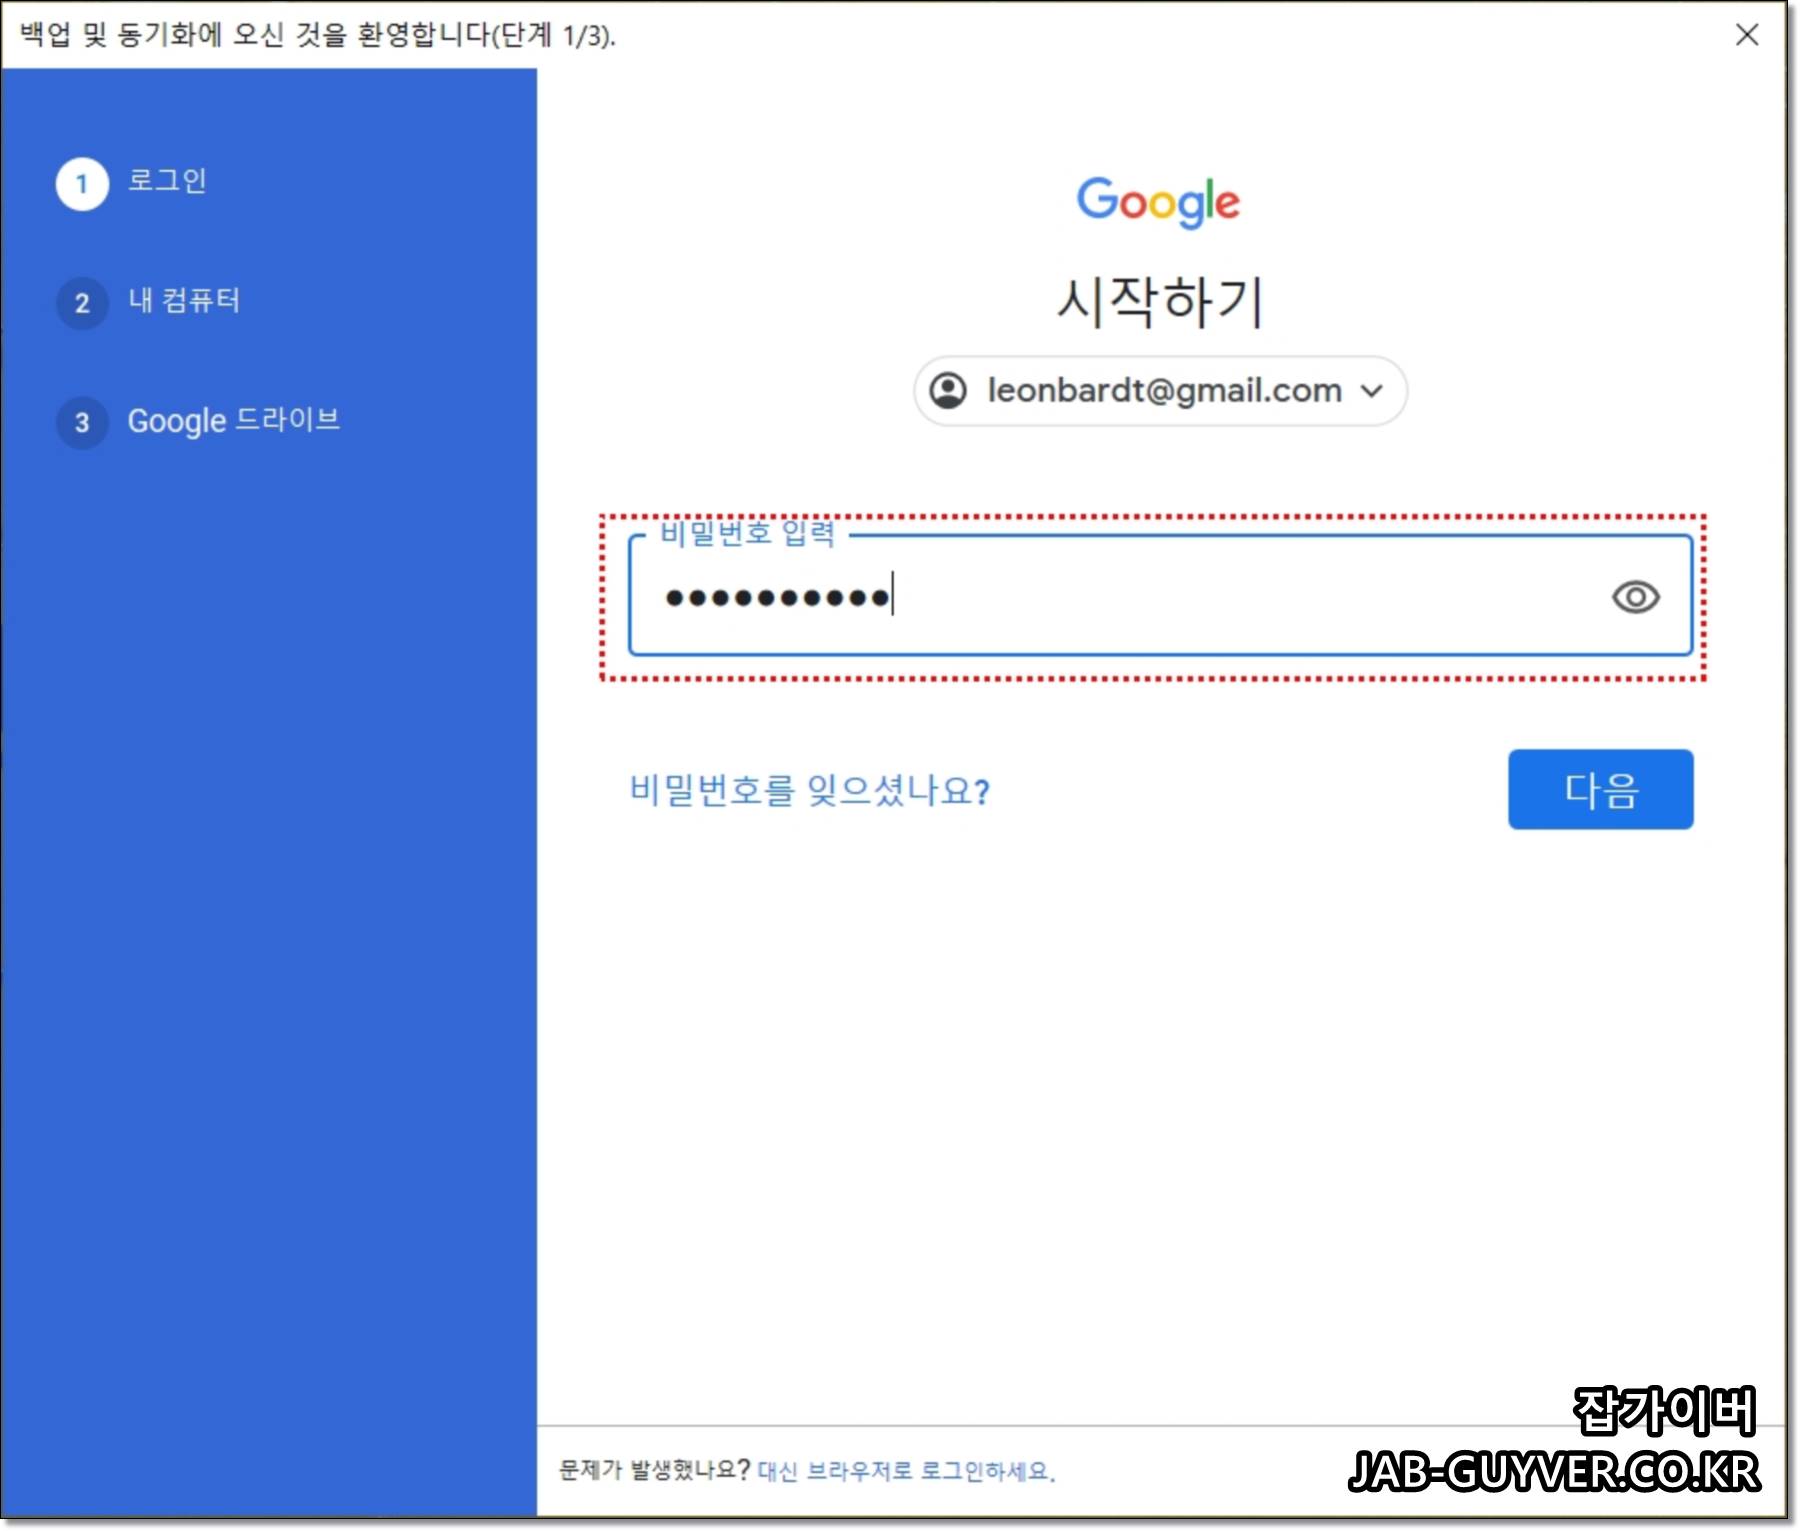
Task: Open the leonbardt@gmail.com account switcher dropdown
Action: (x=1160, y=390)
